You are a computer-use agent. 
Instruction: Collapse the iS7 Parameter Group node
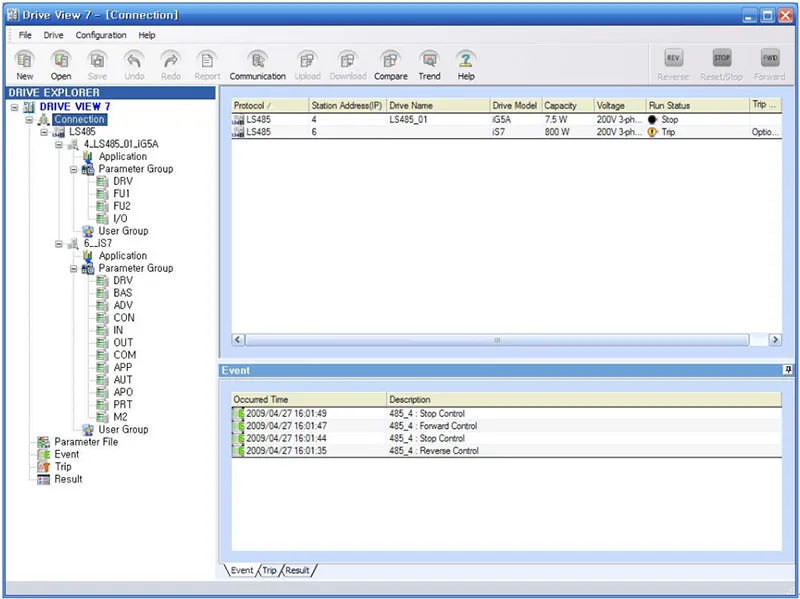click(x=74, y=268)
